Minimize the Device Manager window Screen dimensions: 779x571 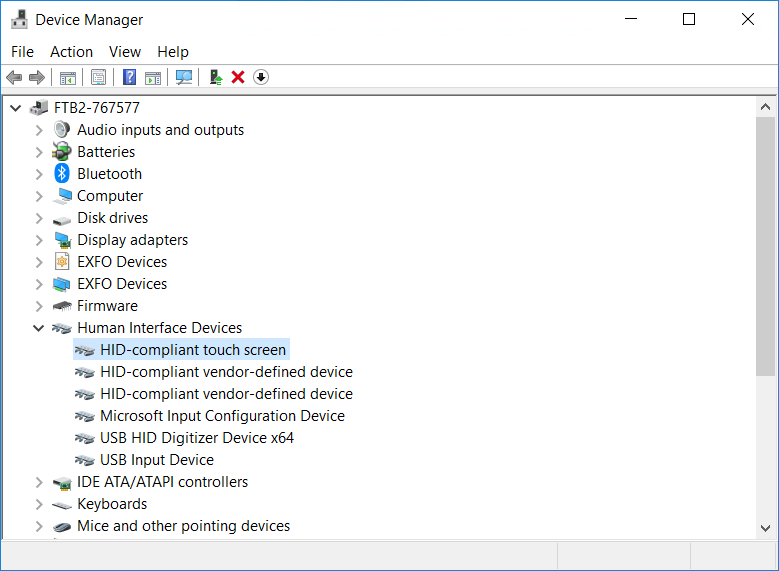(631, 19)
